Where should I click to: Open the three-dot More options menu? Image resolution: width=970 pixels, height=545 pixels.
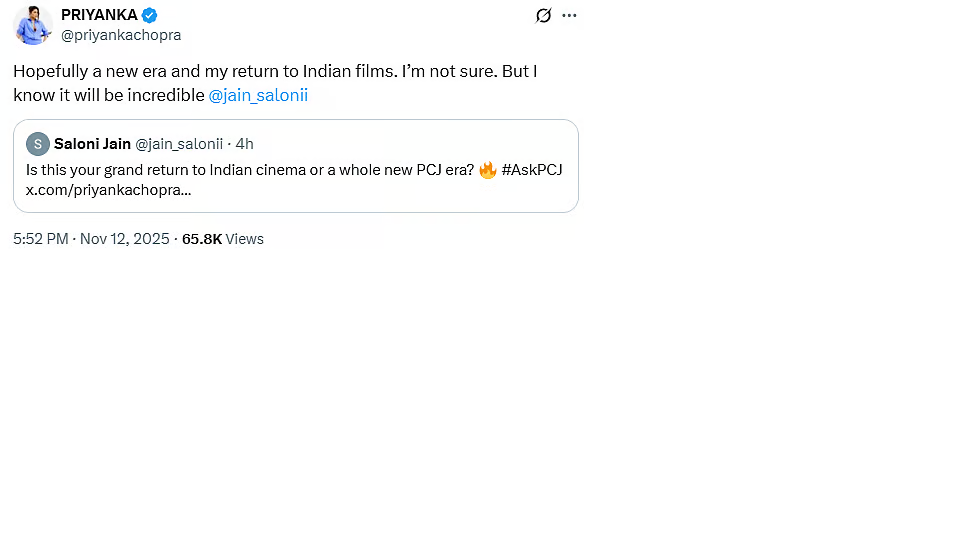coord(569,15)
